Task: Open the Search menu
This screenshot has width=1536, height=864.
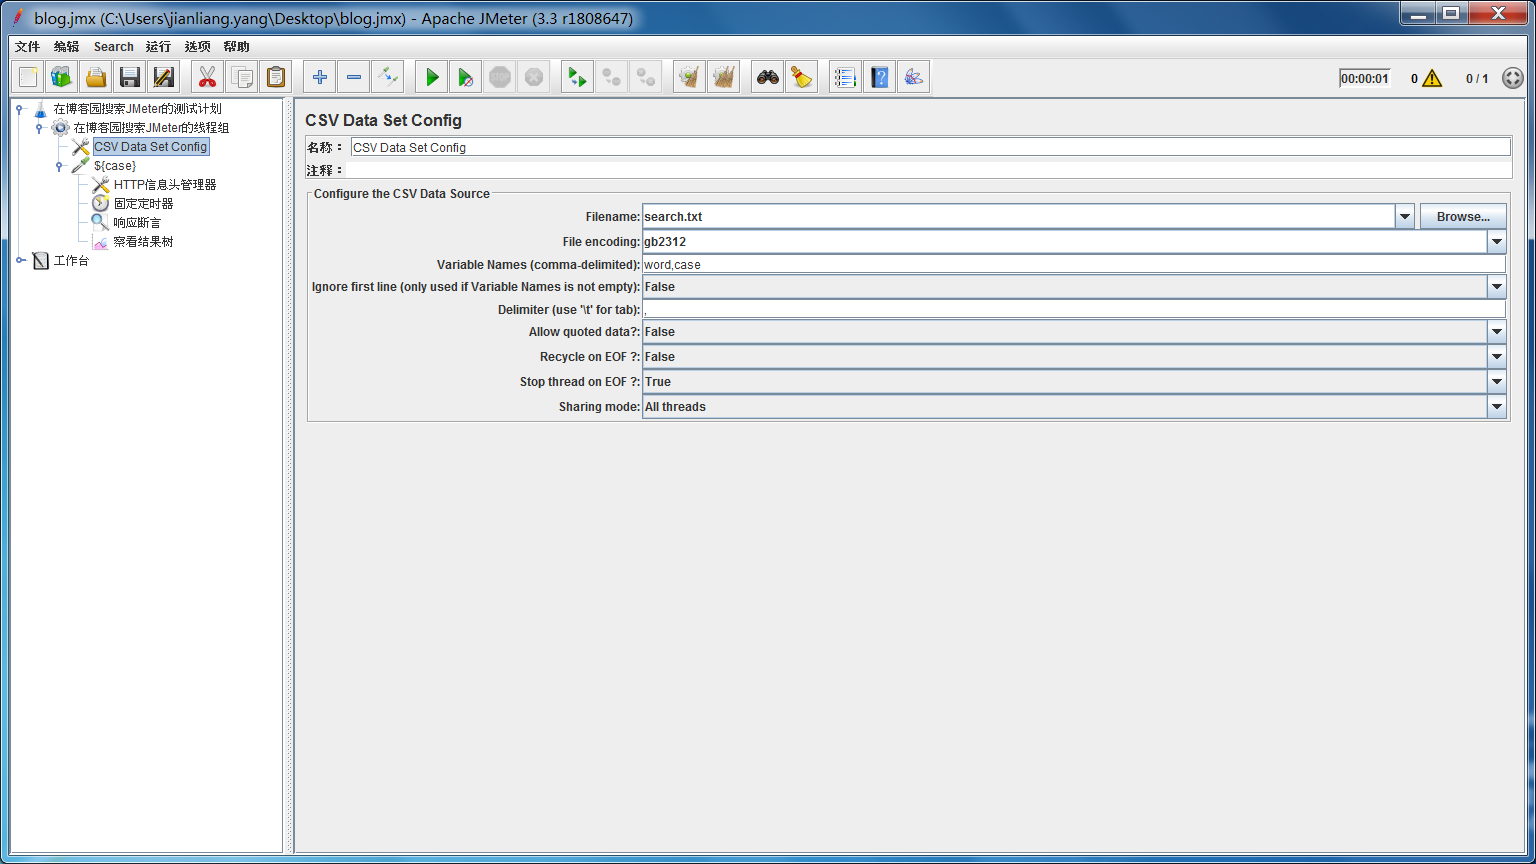Action: coord(114,47)
